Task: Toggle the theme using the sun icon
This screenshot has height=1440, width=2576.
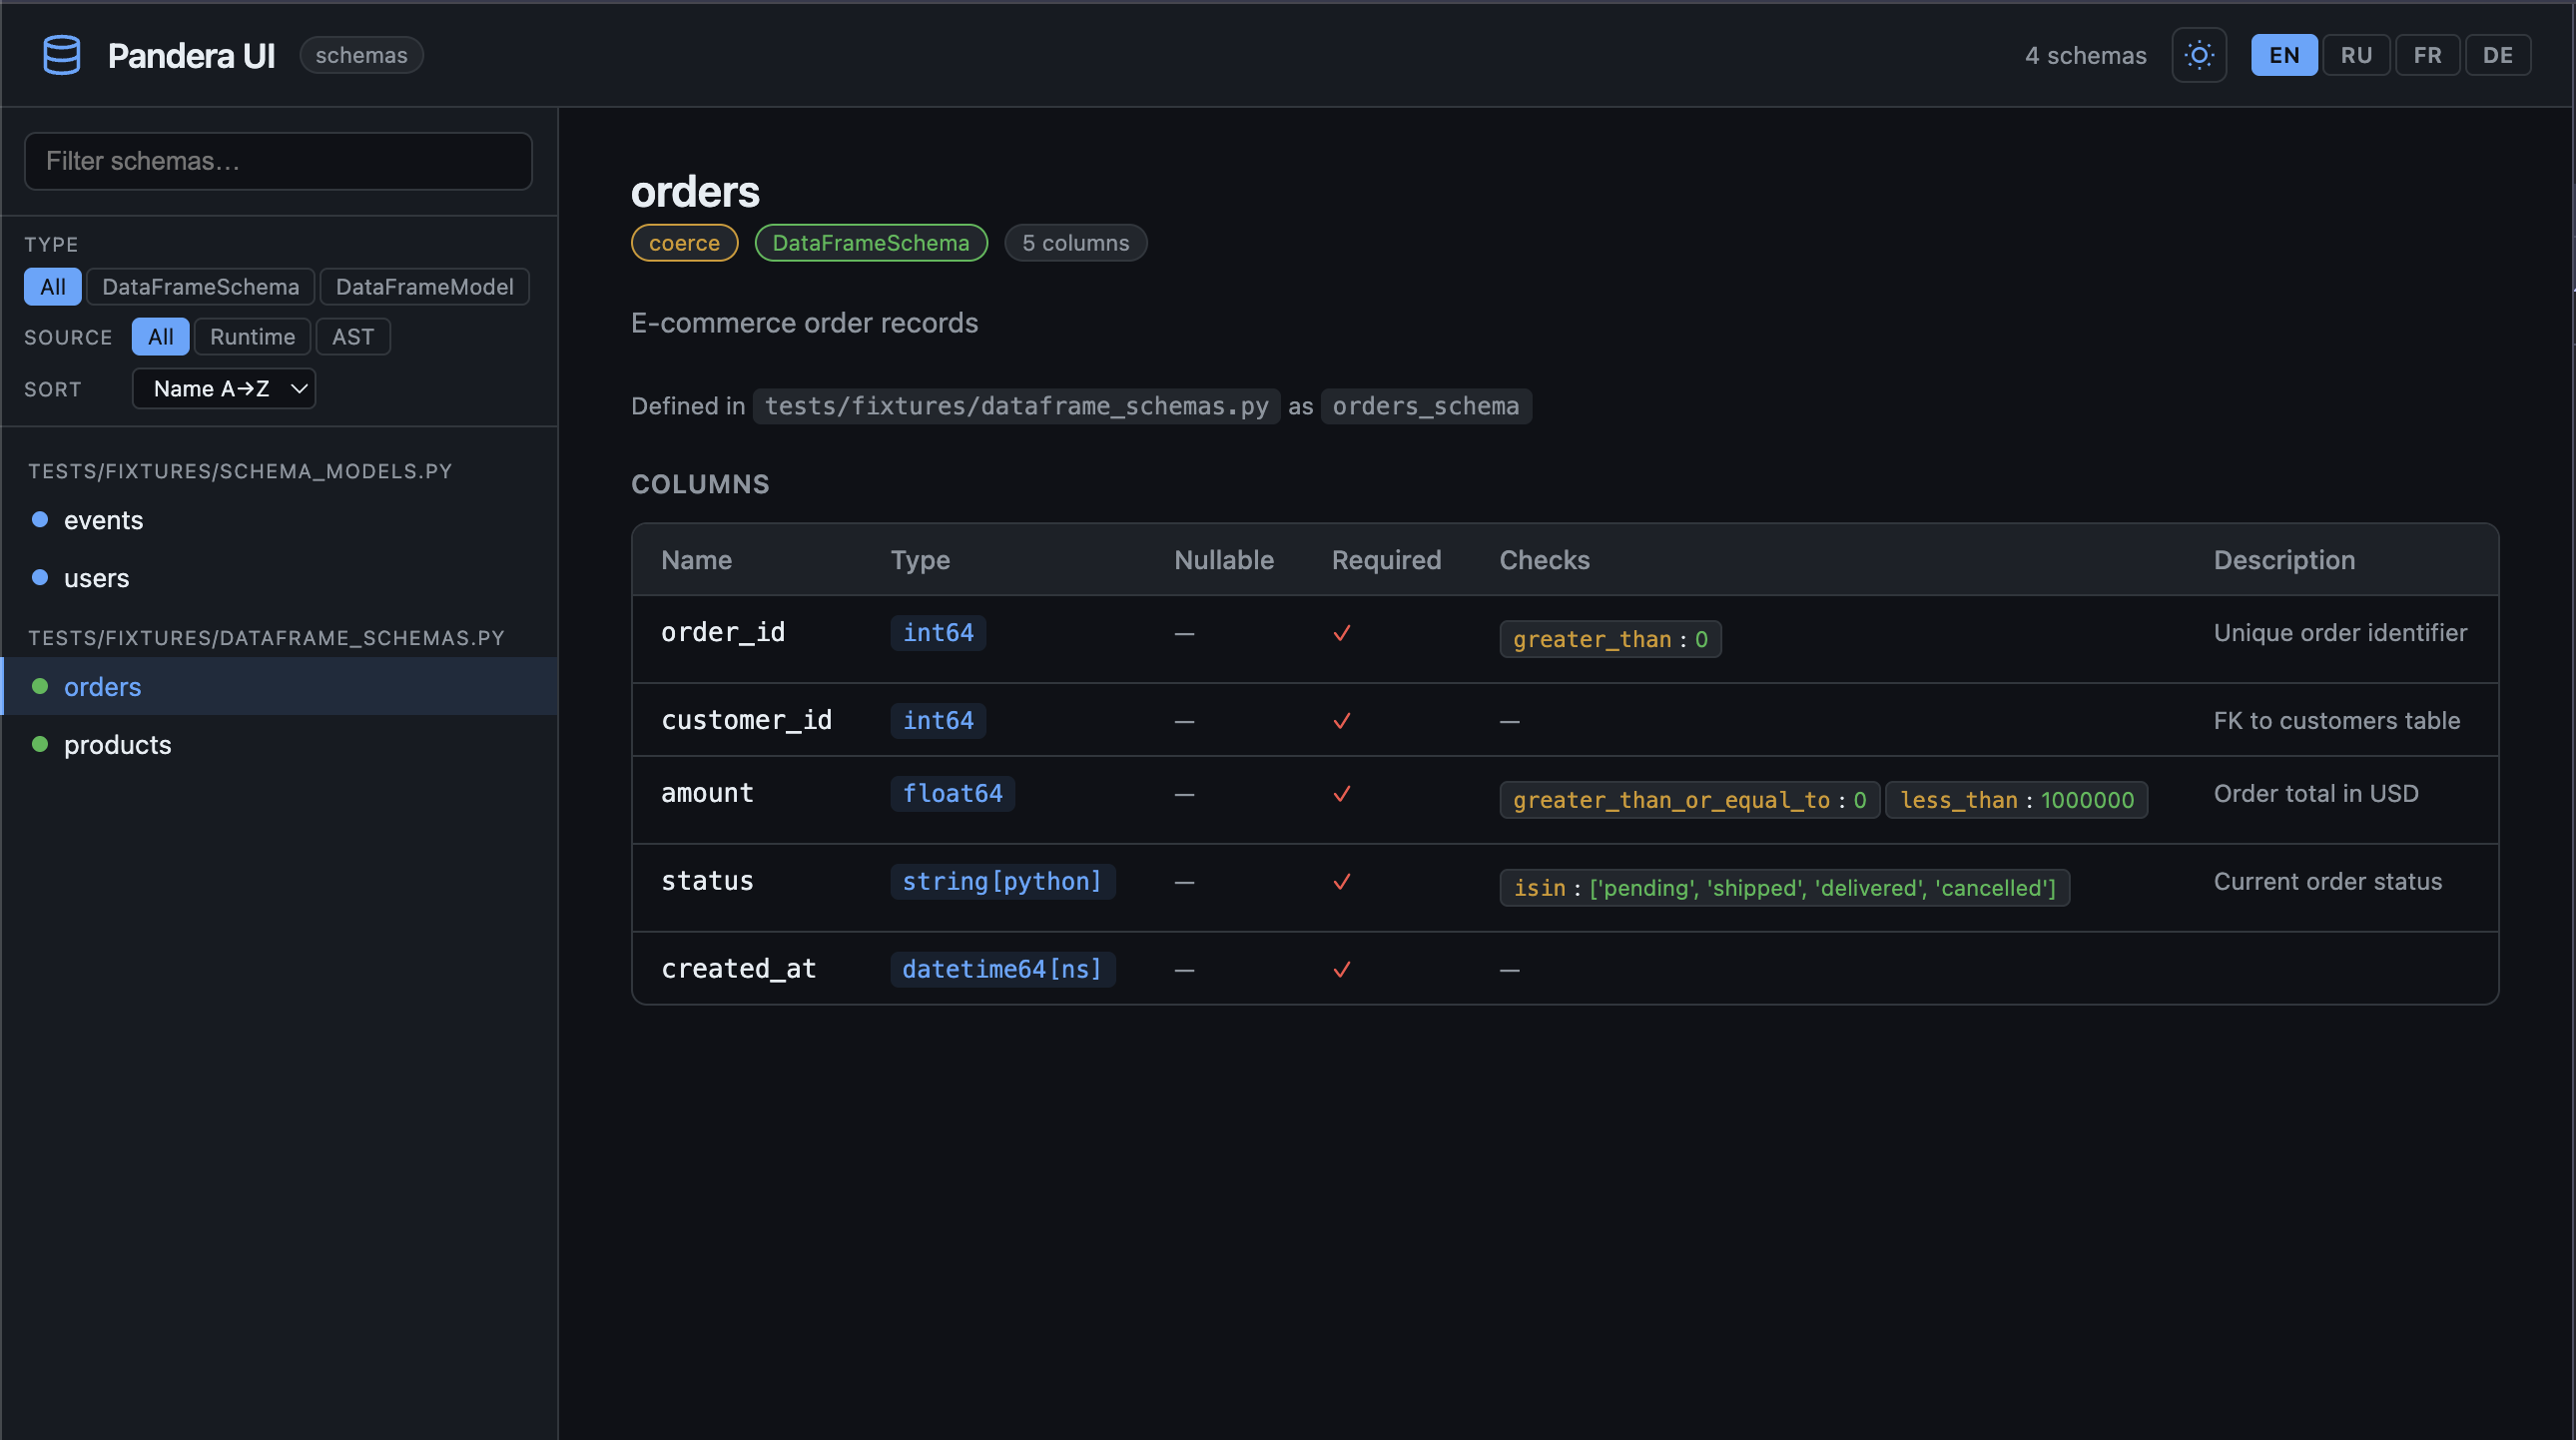Action: point(2198,55)
